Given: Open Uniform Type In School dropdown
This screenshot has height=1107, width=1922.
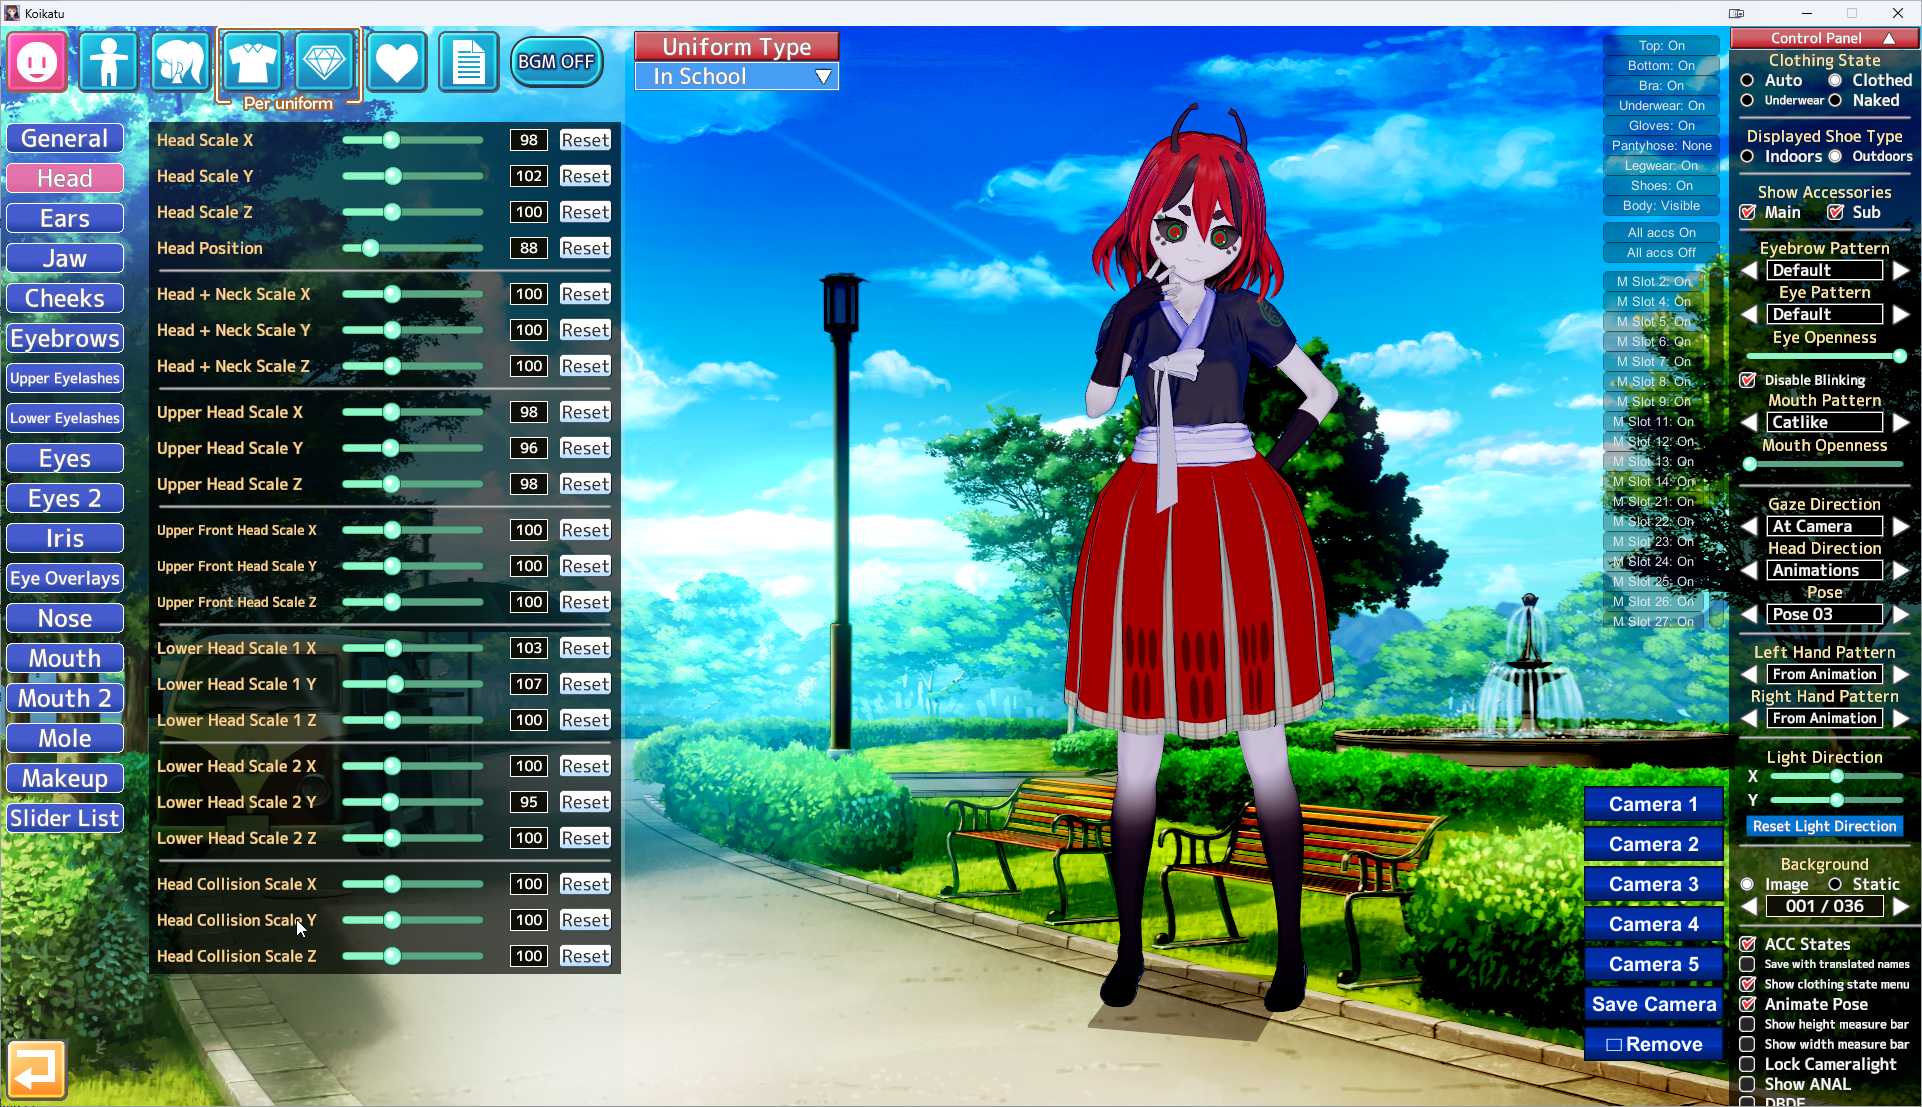Looking at the screenshot, I should pos(737,77).
